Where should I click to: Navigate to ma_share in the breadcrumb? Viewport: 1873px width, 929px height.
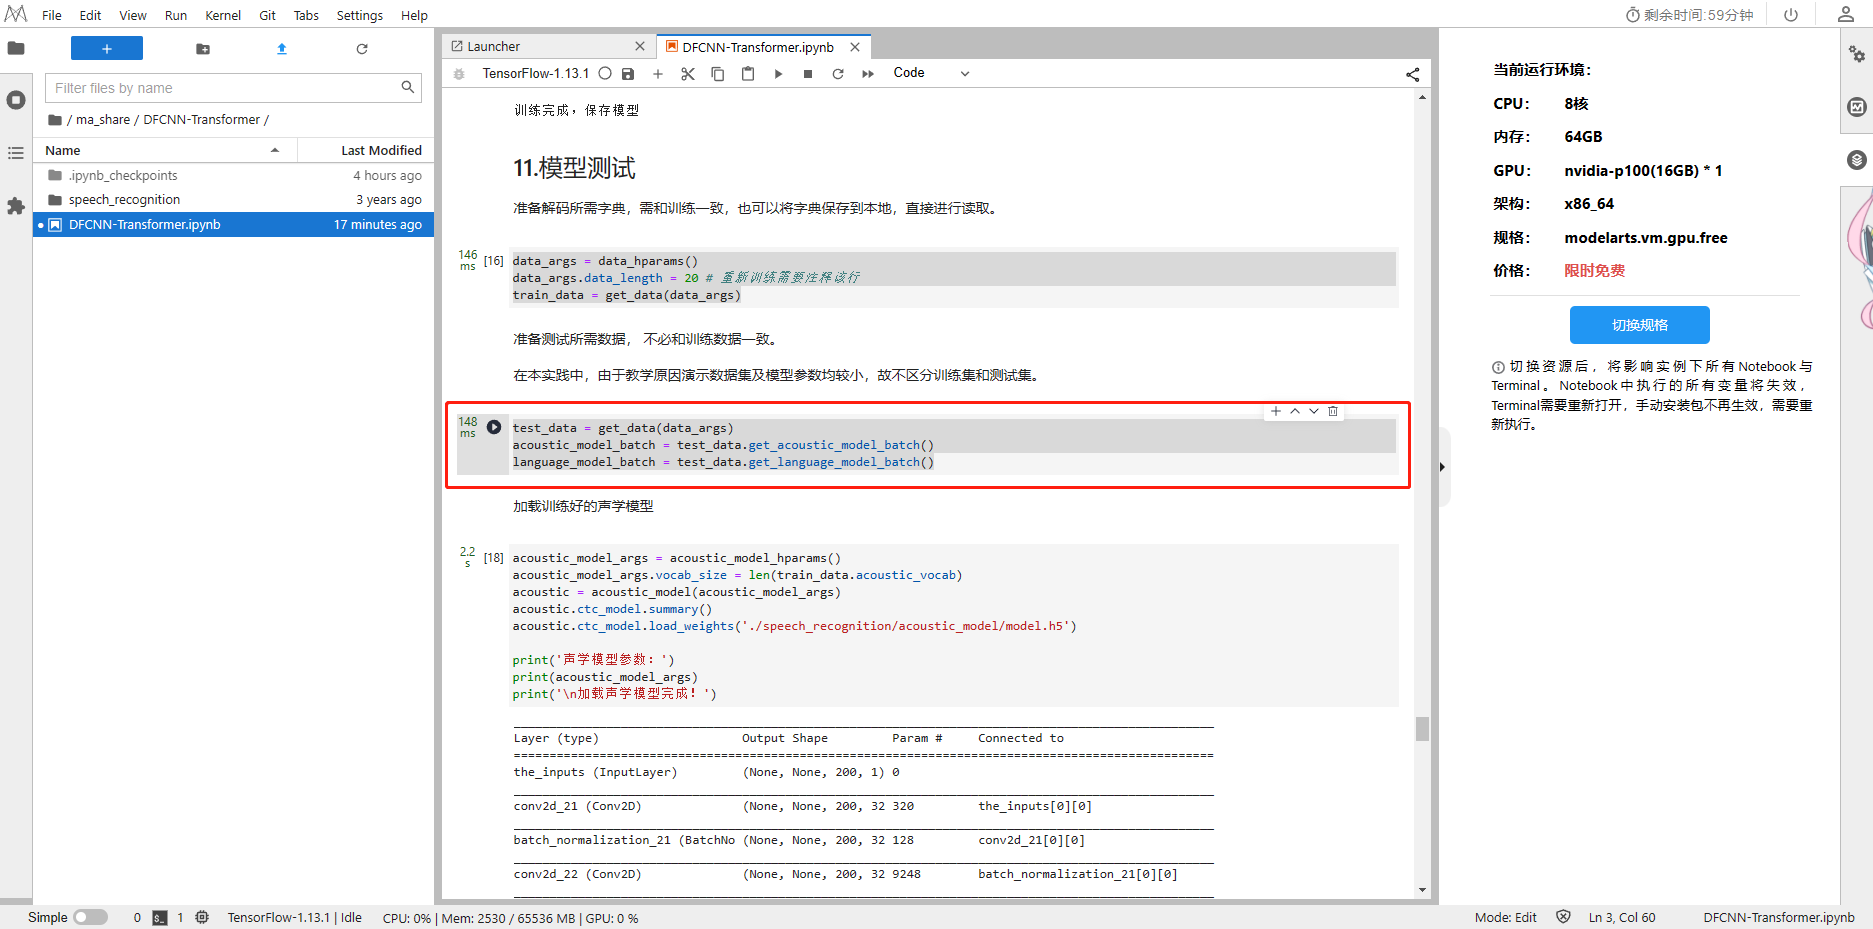pos(103,120)
